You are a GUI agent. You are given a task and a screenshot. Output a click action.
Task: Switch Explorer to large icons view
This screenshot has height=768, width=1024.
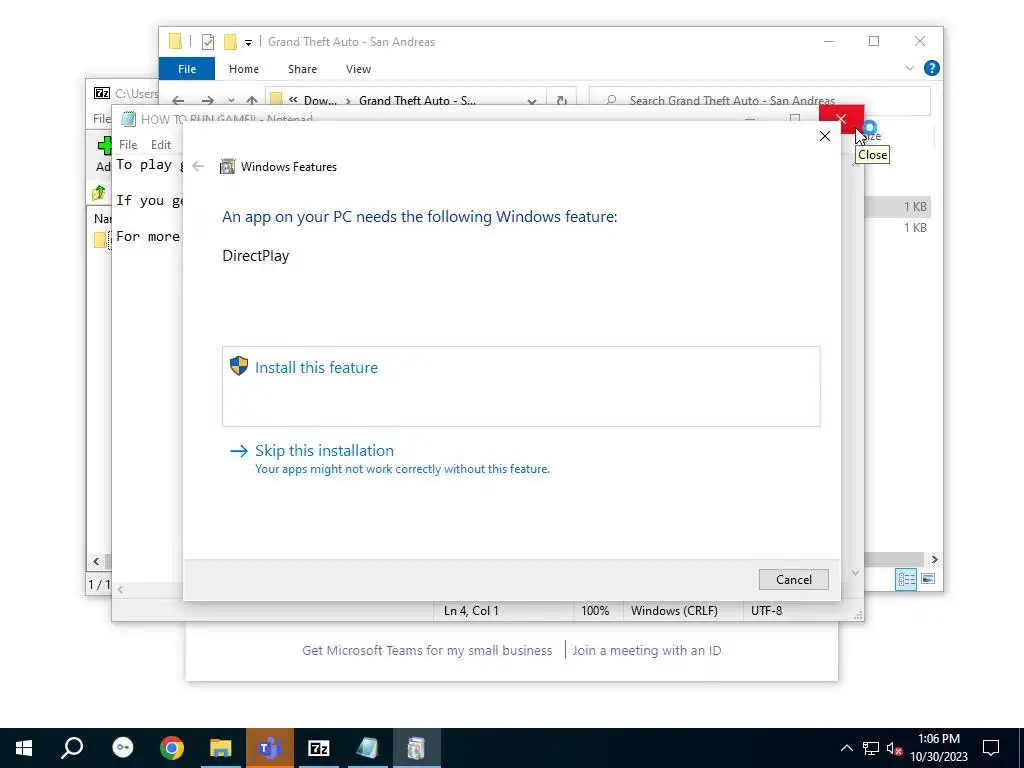click(927, 579)
